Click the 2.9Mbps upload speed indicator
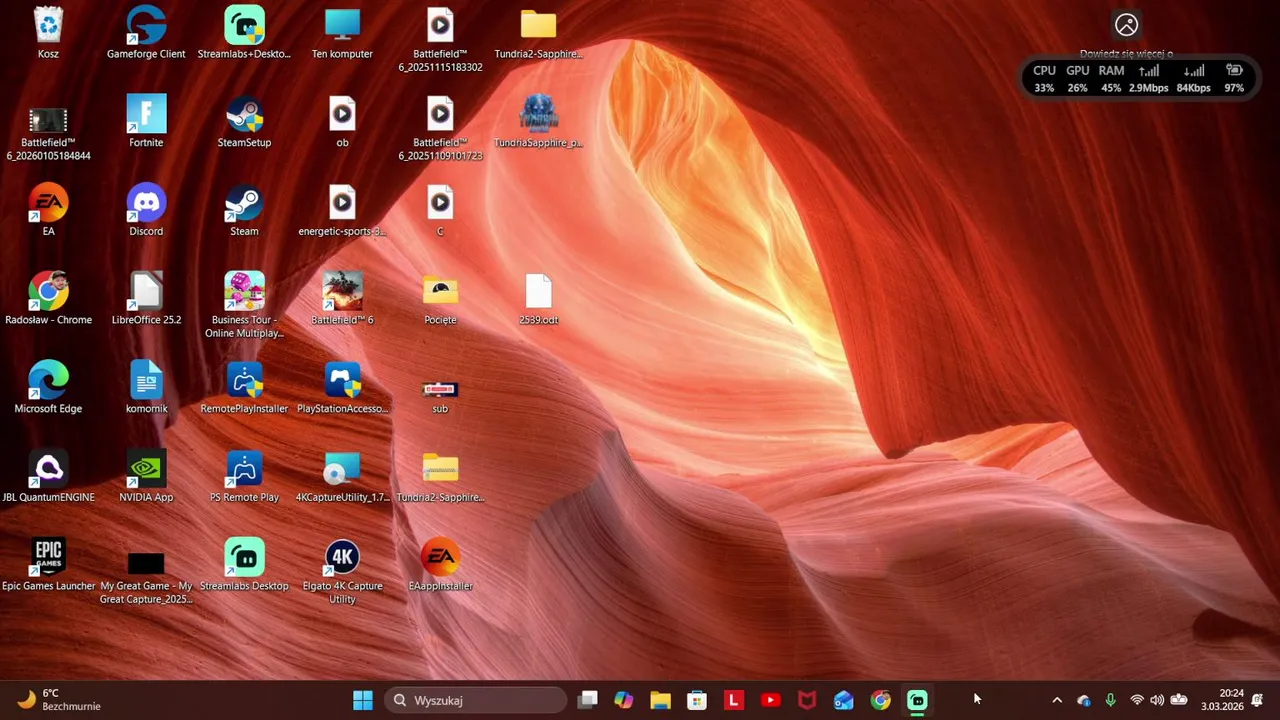Viewport: 1280px width, 720px height. click(x=1148, y=79)
